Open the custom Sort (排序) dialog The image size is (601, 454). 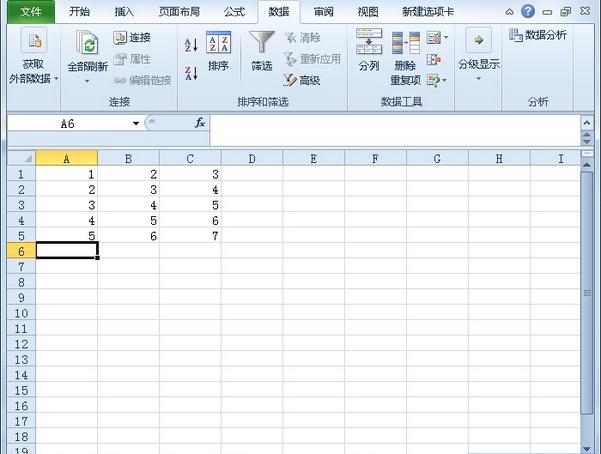[218, 52]
